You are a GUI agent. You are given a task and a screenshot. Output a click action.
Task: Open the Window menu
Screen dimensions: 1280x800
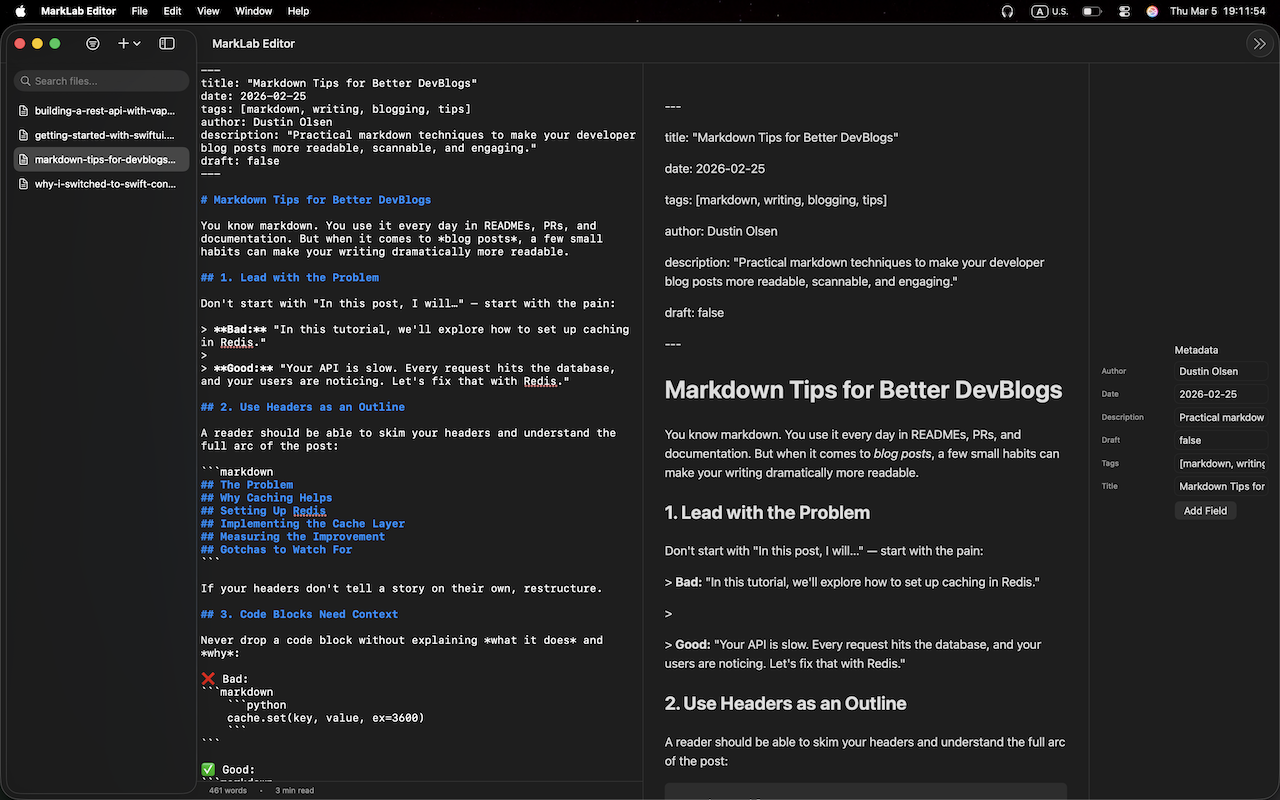click(253, 11)
